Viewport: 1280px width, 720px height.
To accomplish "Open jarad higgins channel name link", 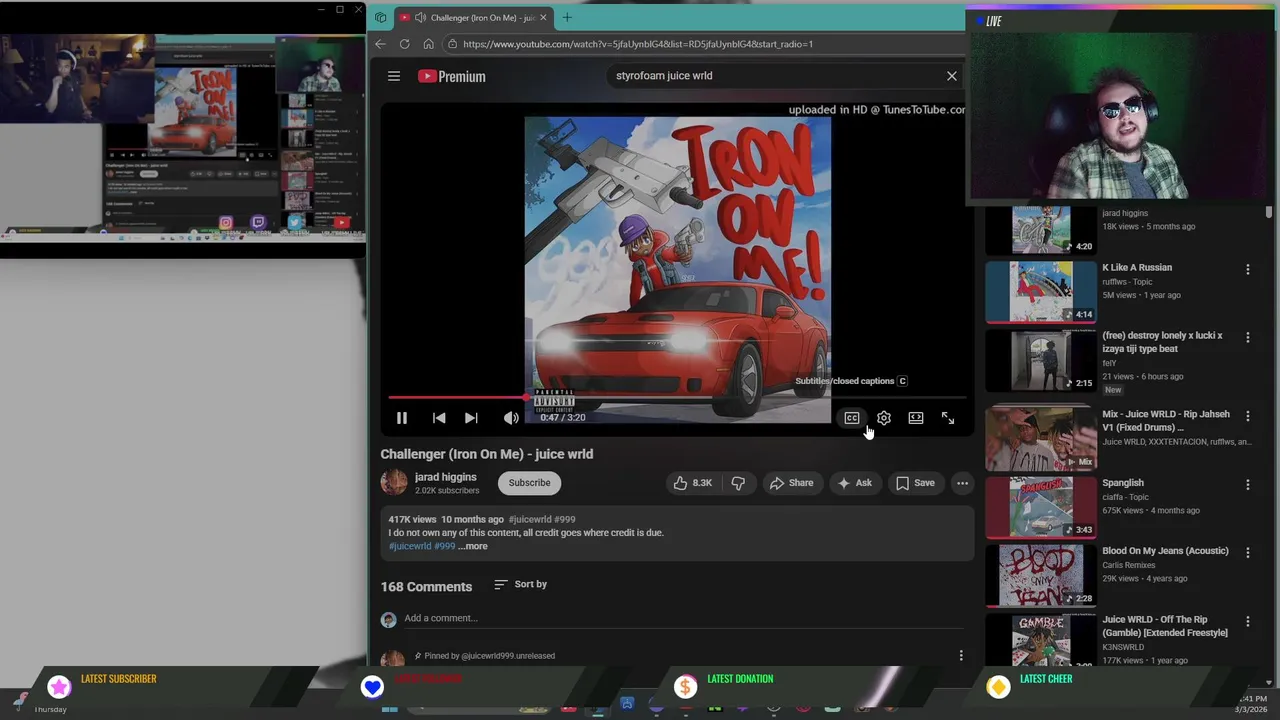I will [x=446, y=477].
